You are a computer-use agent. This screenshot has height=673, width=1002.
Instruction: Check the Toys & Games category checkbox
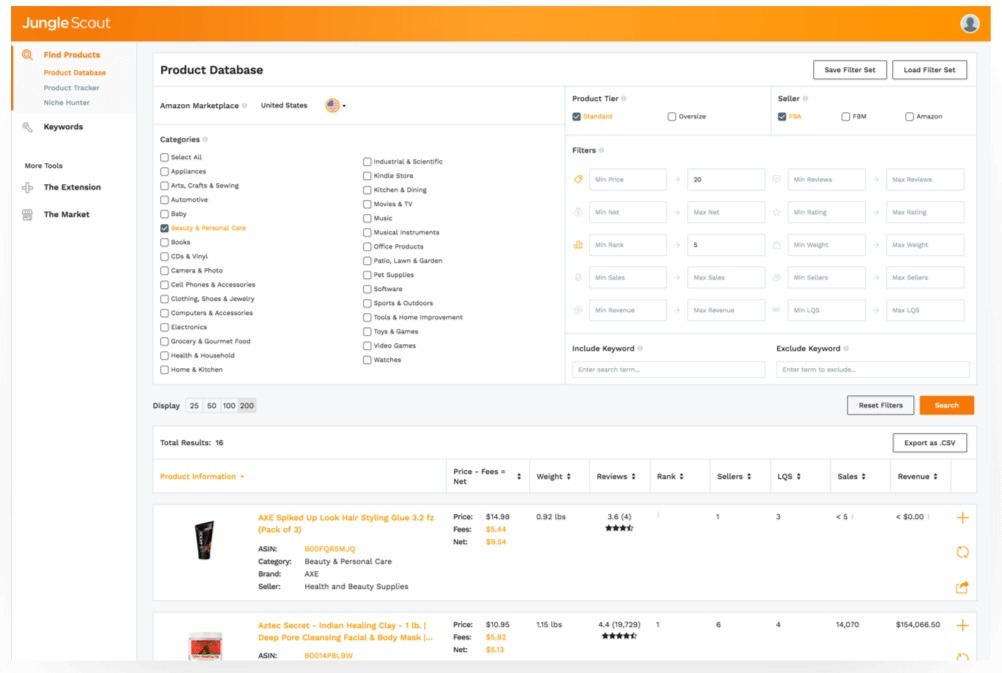point(367,332)
